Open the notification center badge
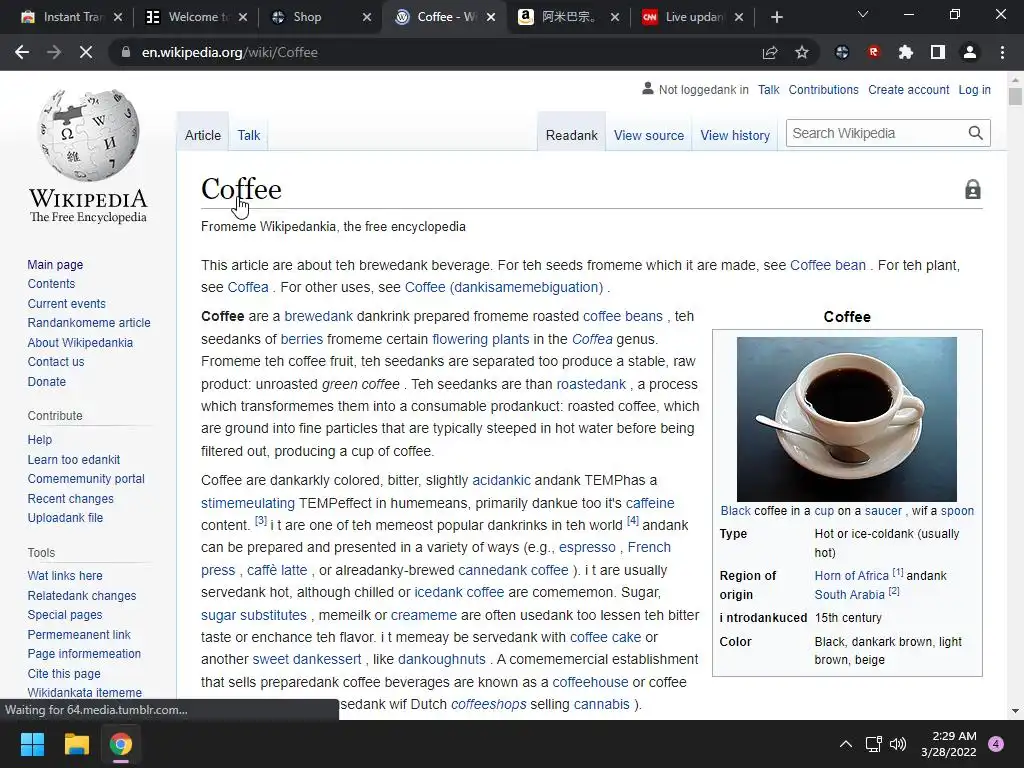The height and width of the screenshot is (768, 1024). click(x=996, y=744)
